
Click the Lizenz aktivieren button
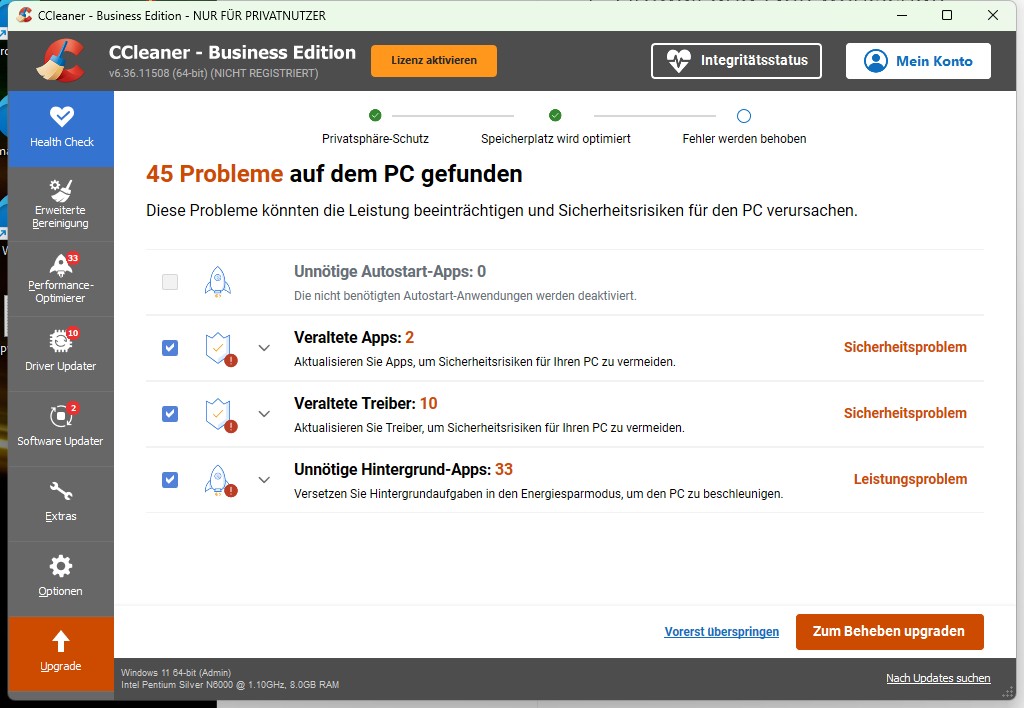(x=434, y=61)
